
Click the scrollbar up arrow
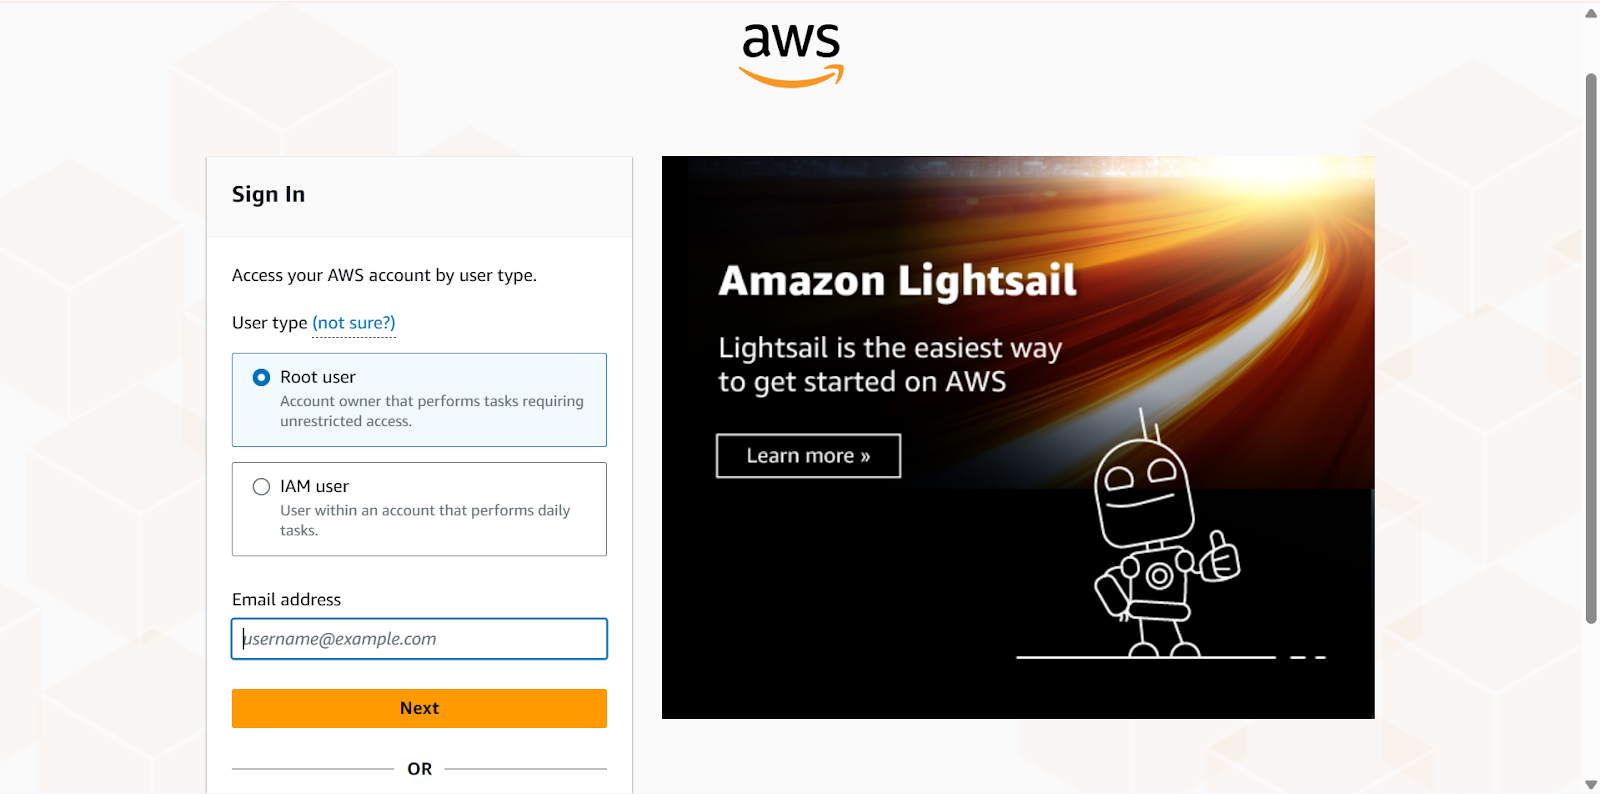tap(1589, 12)
